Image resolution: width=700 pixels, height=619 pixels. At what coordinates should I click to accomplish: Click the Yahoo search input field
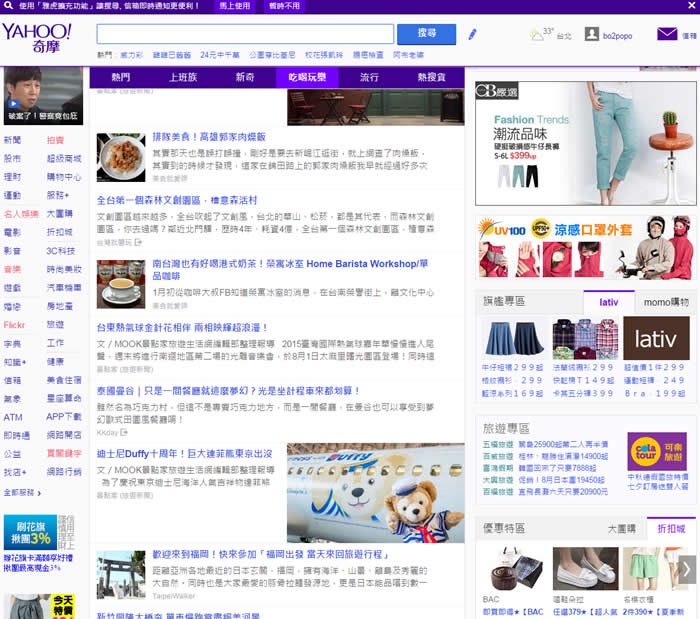(245, 34)
